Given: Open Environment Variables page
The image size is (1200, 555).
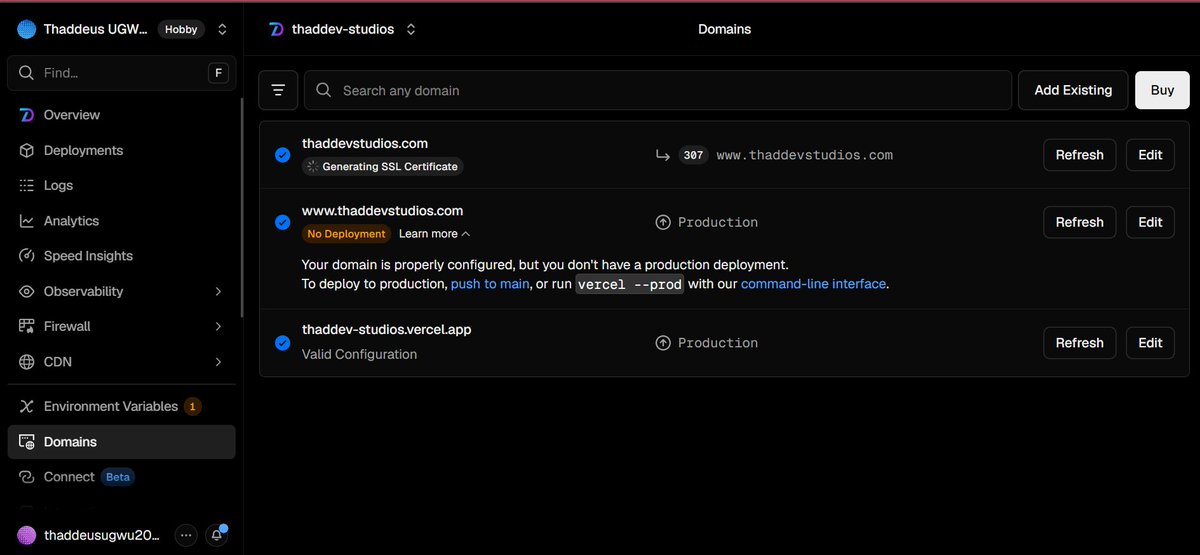Looking at the screenshot, I should (x=121, y=406).
